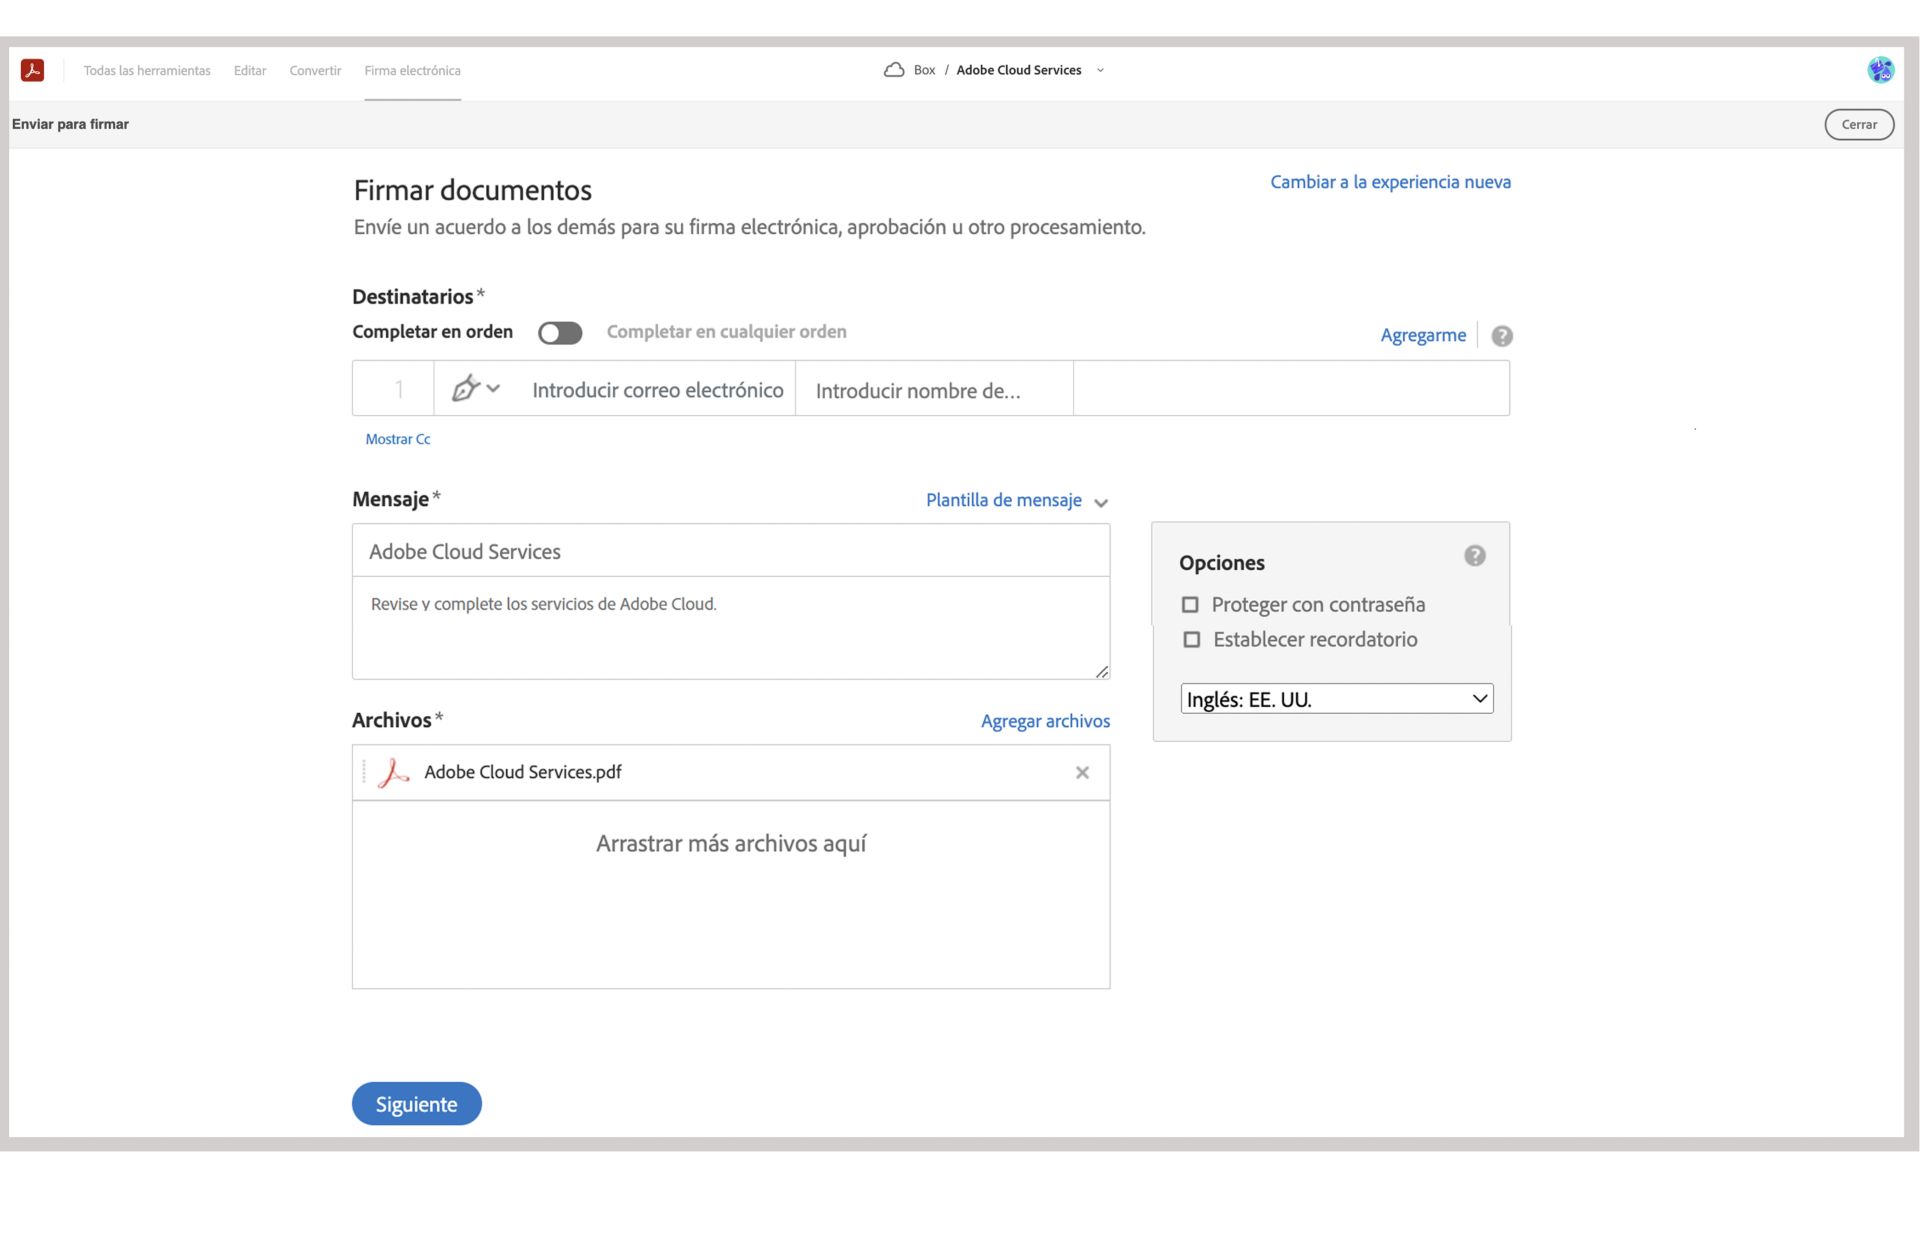The image size is (1920, 1238).
Task: Open the user profile avatar
Action: pyautogui.click(x=1880, y=70)
